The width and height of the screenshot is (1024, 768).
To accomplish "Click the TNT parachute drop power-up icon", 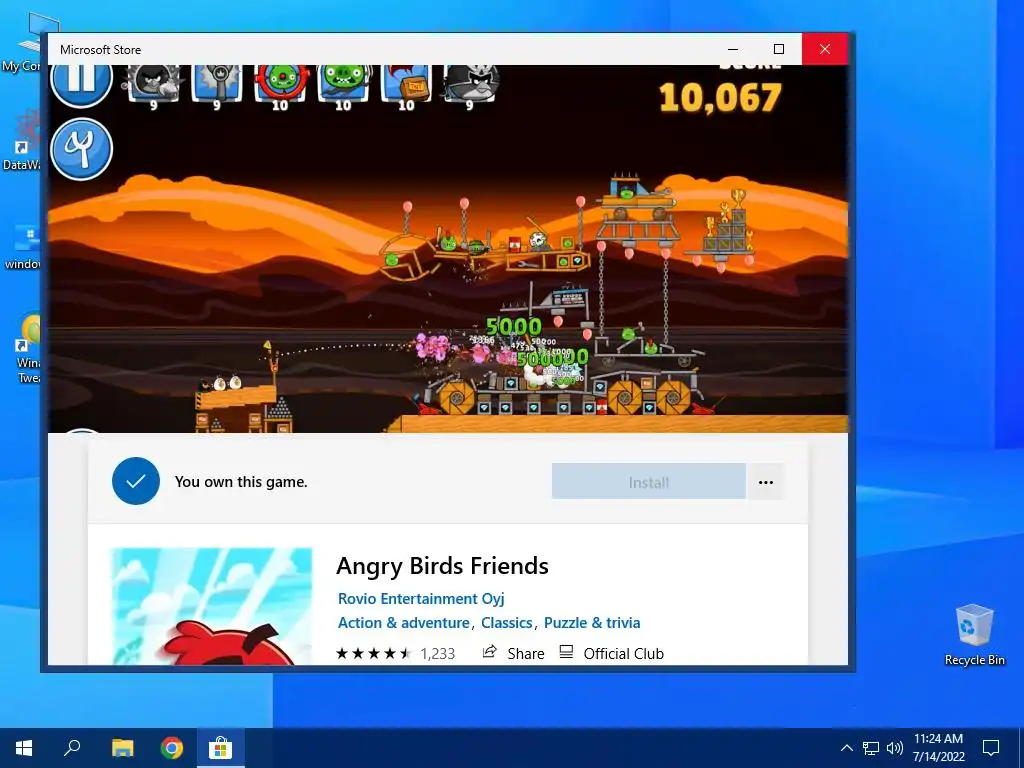I will coord(406,85).
